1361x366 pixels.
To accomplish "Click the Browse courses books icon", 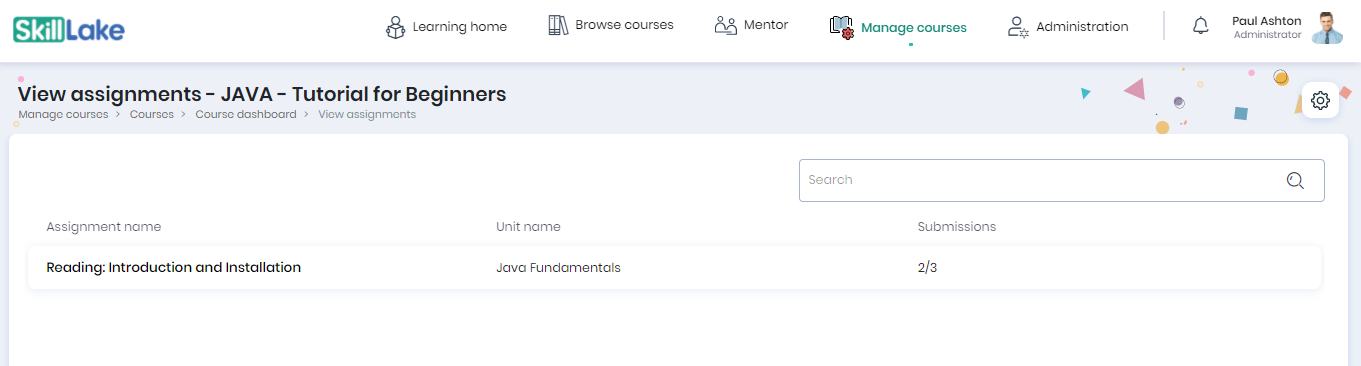I will 558,25.
